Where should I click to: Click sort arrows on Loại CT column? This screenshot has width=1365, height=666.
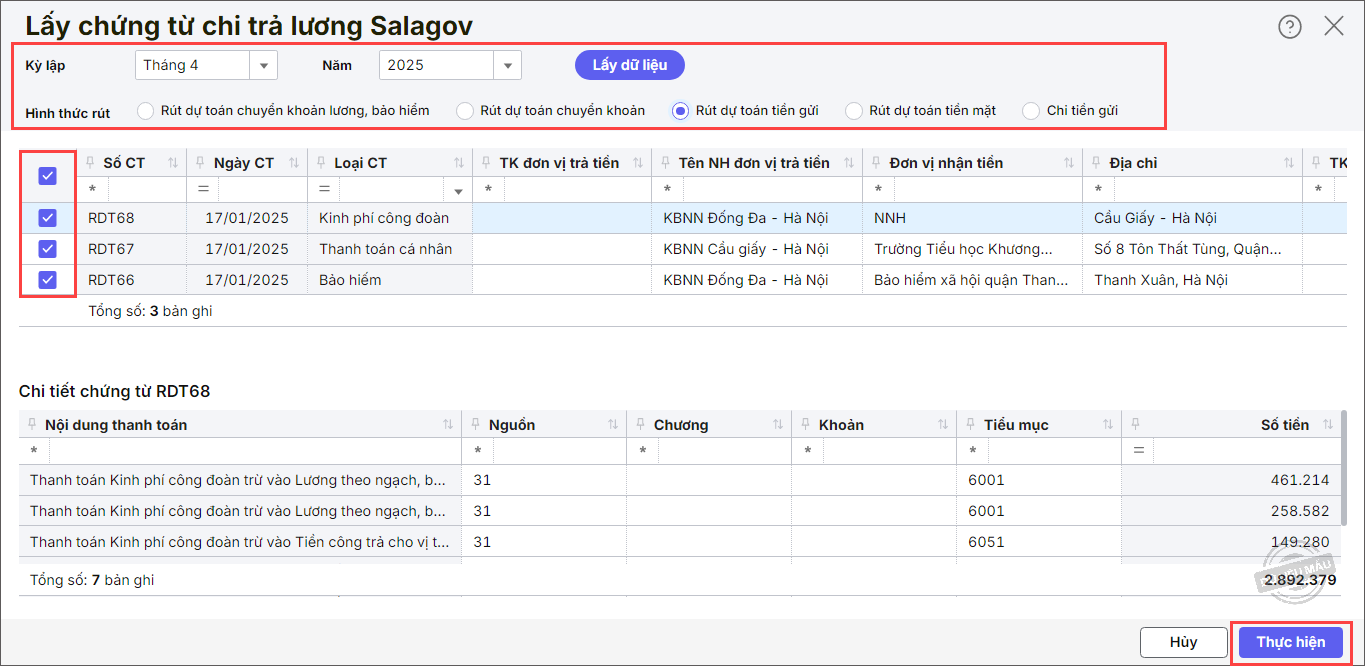click(459, 163)
